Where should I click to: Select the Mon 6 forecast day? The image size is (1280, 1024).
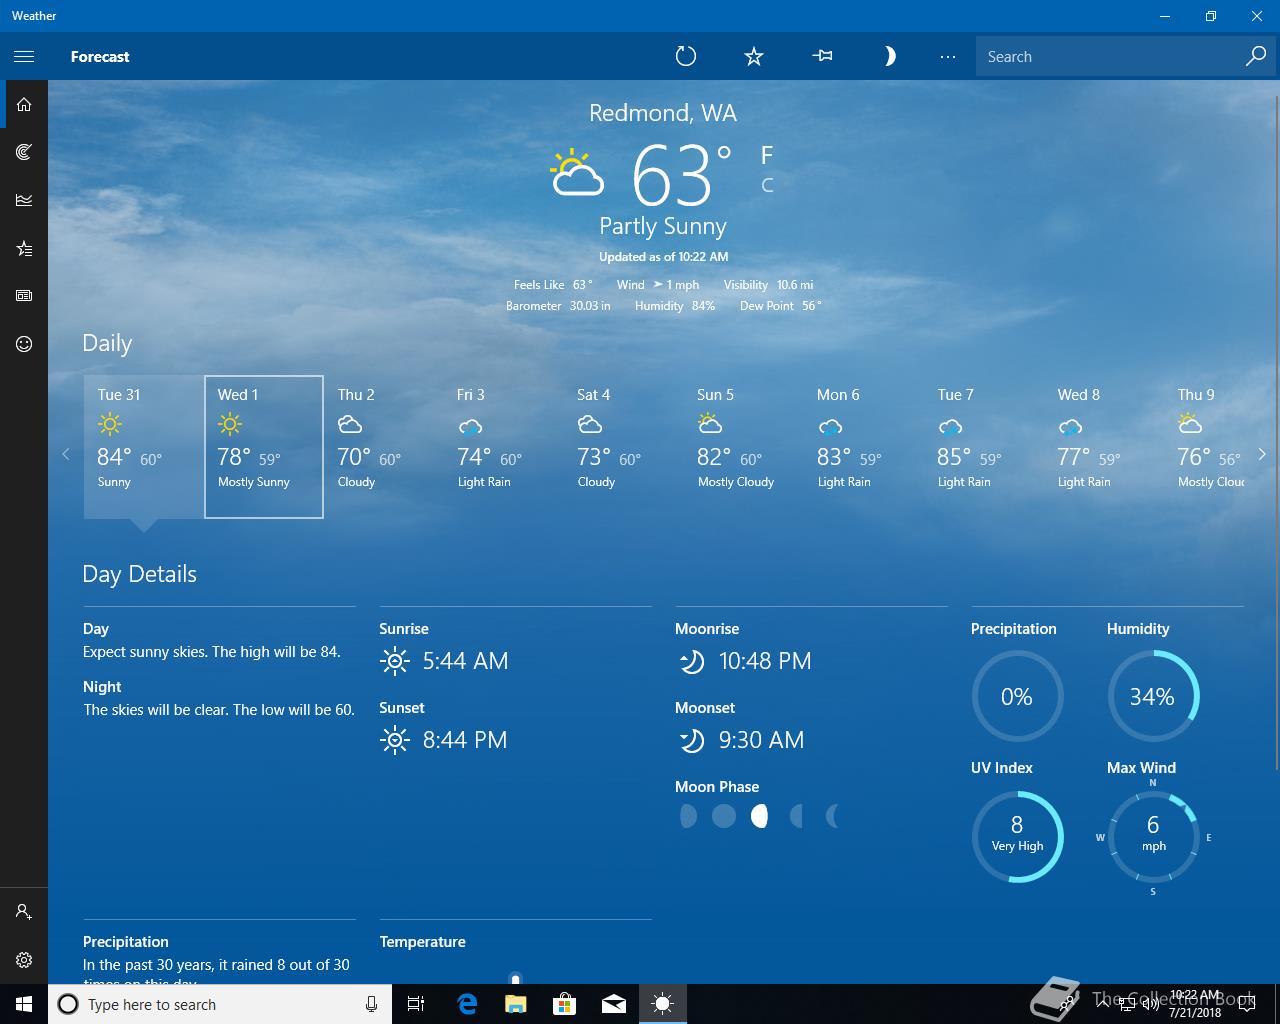tap(864, 447)
